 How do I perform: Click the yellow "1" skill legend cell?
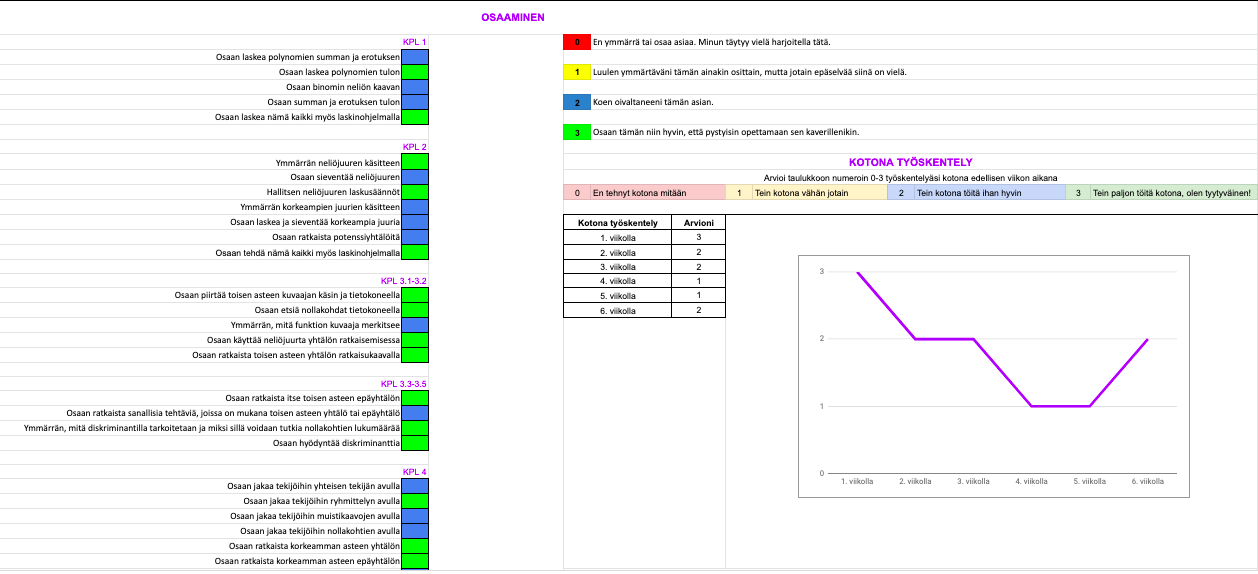coord(577,72)
